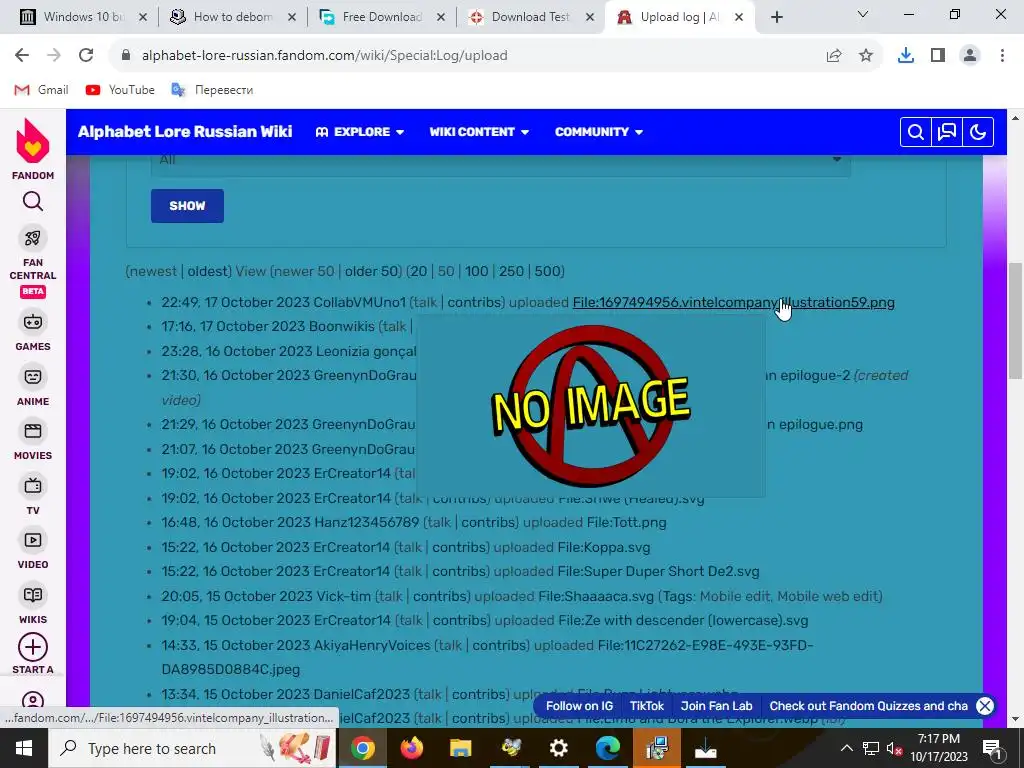Screen dimensions: 1024x768
Task: Open File Explorer from the taskbar
Action: pyautogui.click(x=460, y=748)
